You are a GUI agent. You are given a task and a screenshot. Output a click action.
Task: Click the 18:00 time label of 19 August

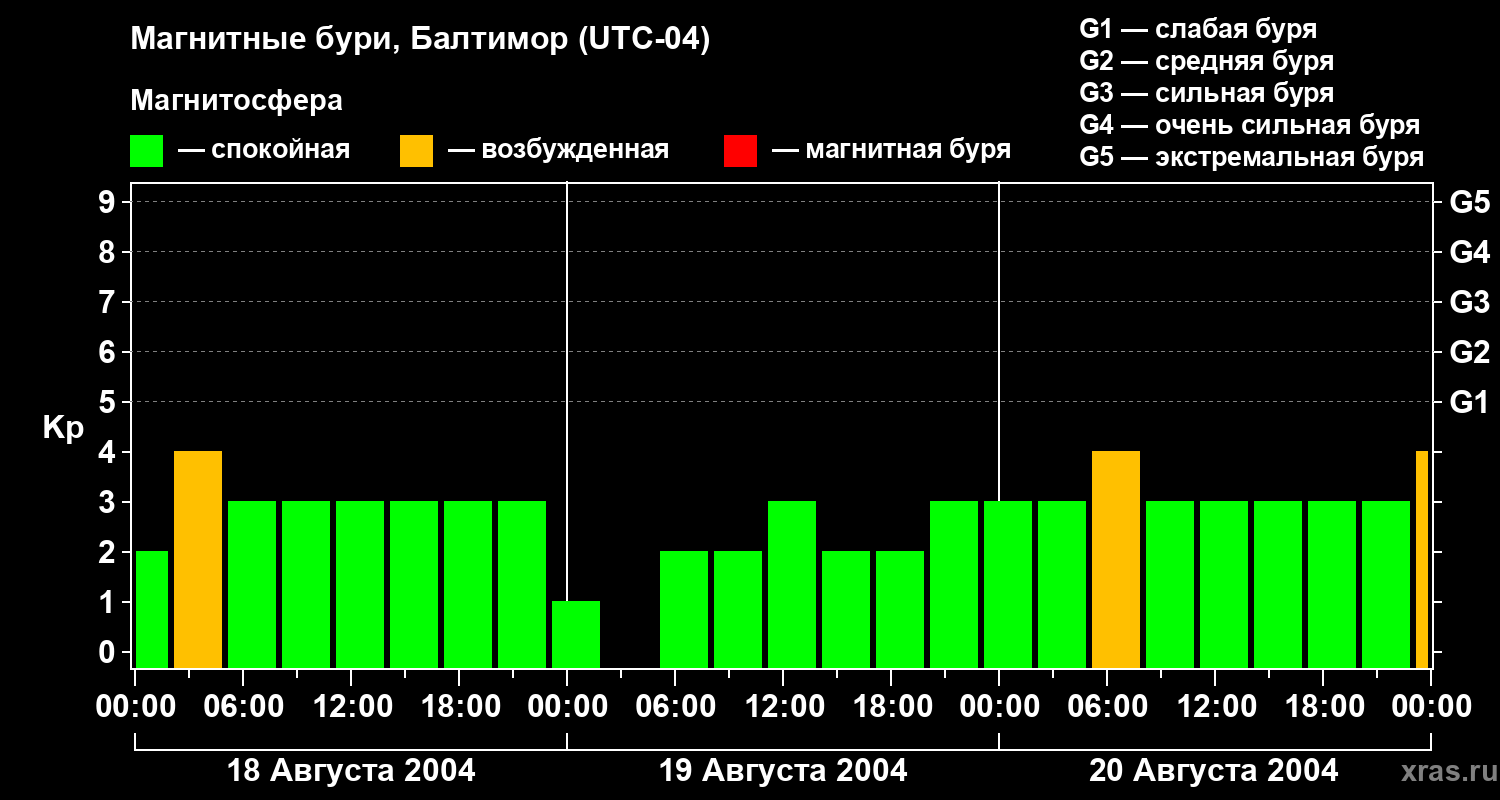(891, 707)
